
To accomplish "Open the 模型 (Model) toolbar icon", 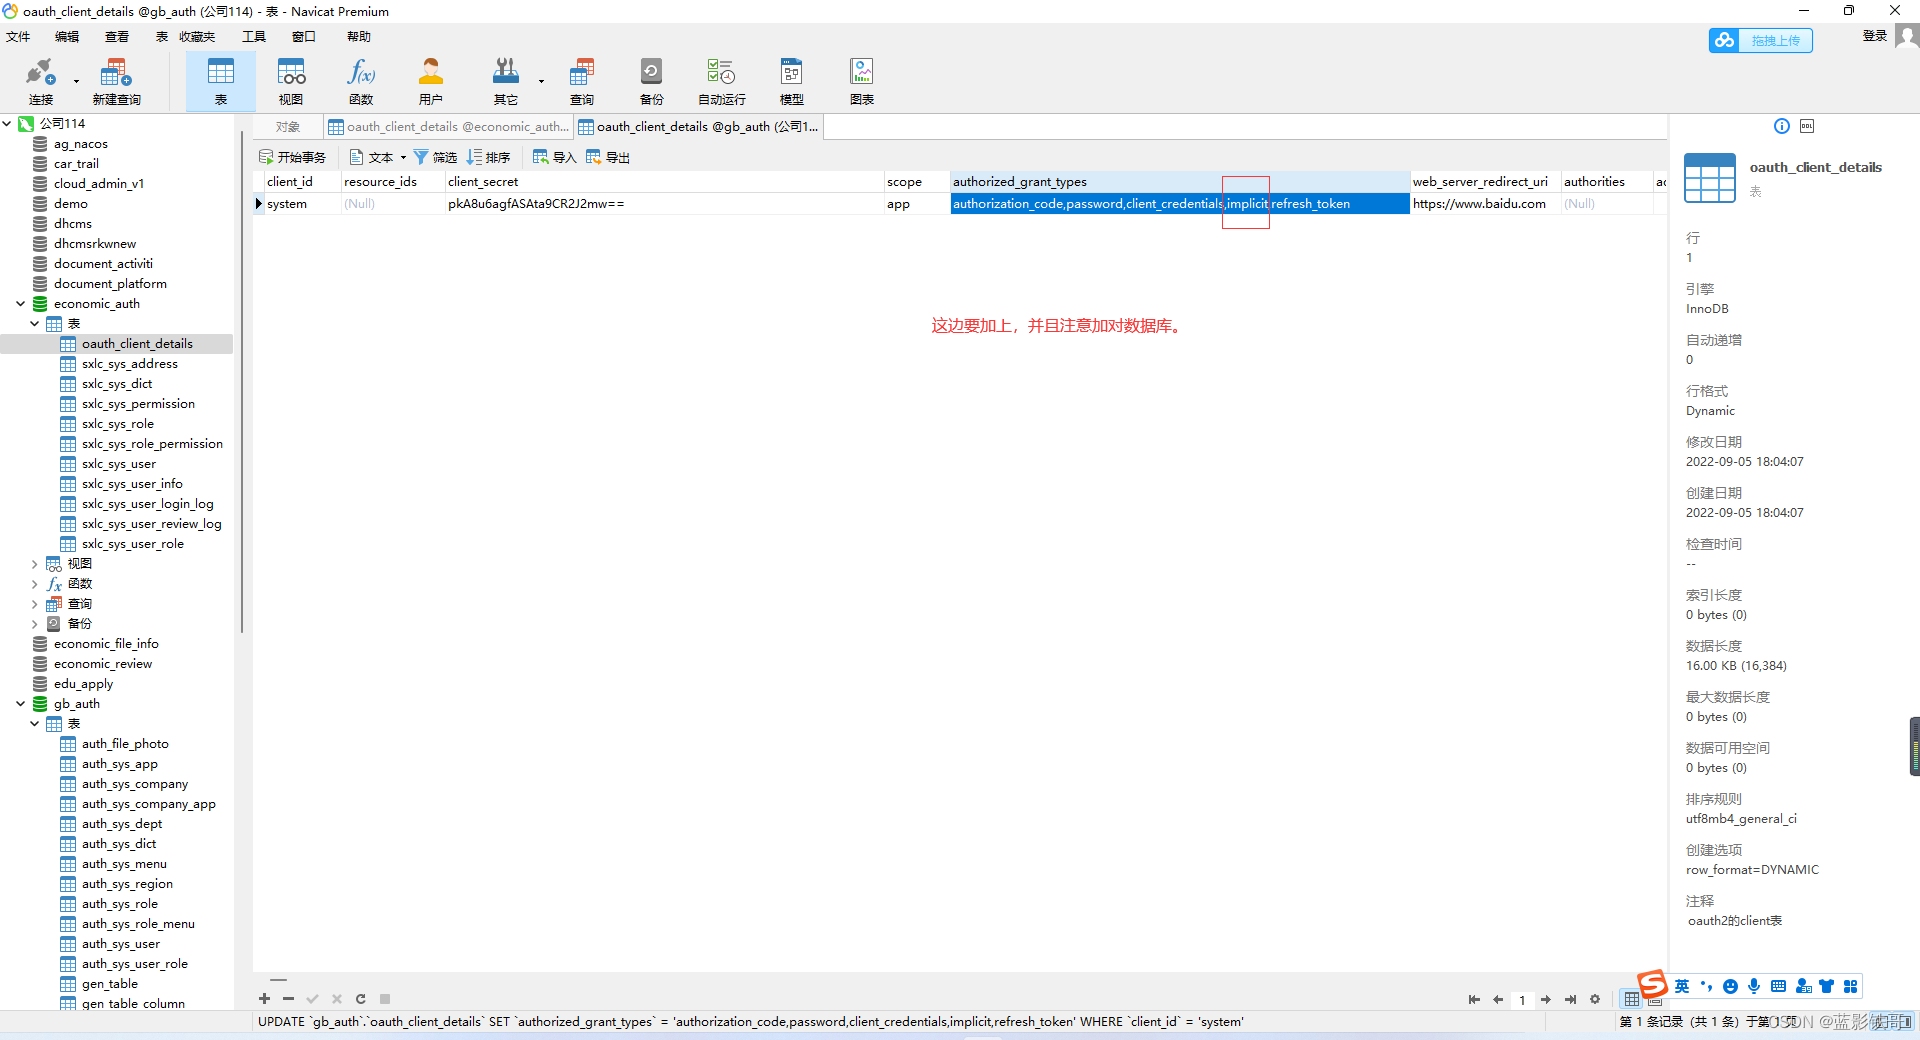I will point(791,80).
